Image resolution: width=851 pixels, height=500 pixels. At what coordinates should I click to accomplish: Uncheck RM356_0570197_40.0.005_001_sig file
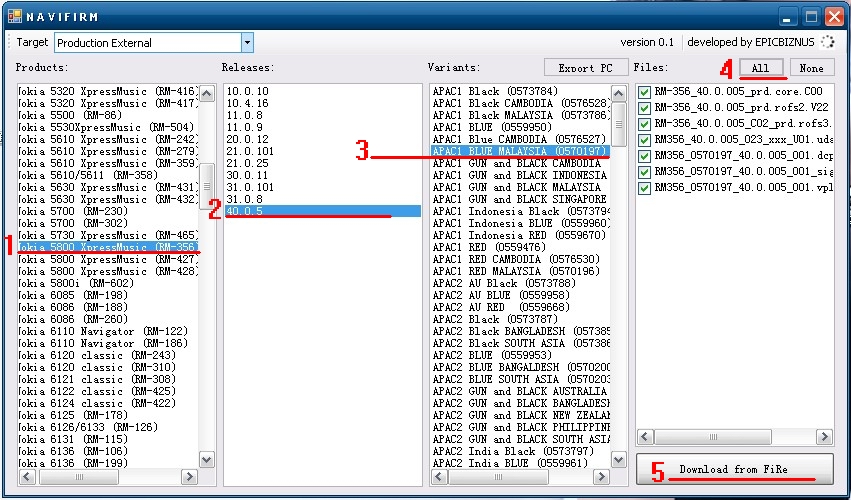pyautogui.click(x=644, y=172)
